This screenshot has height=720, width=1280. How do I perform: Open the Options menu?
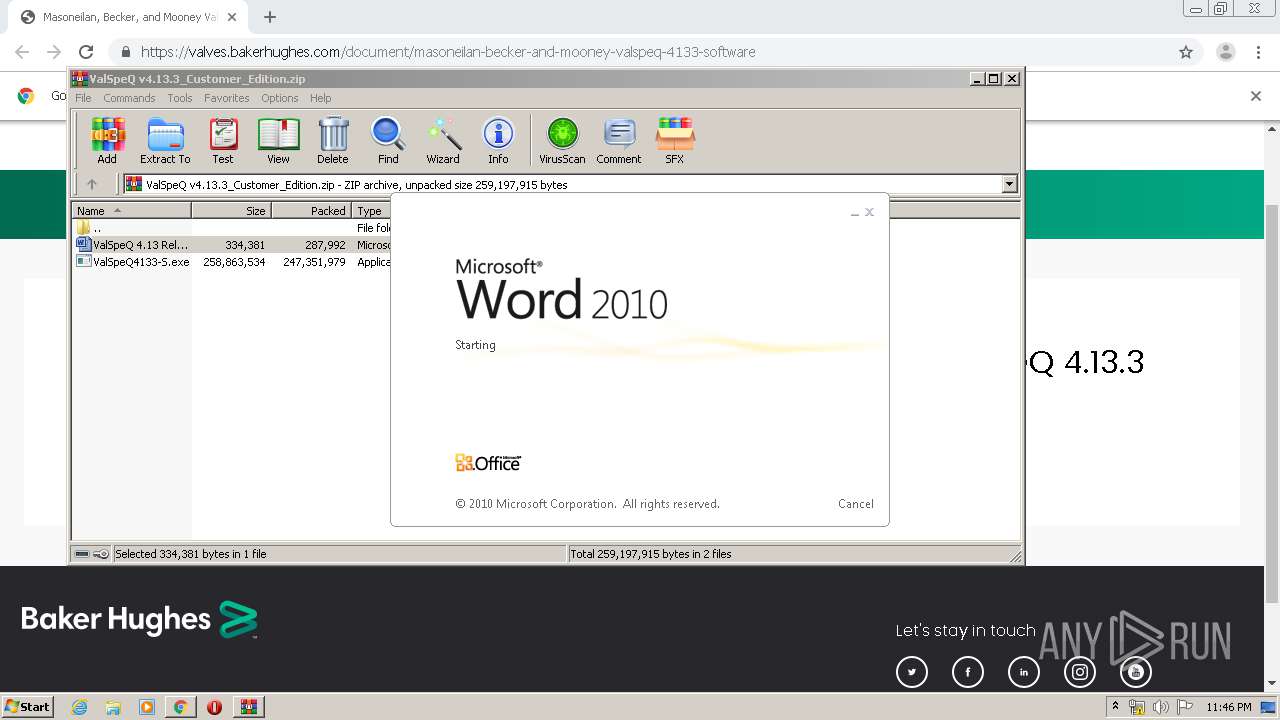[x=280, y=98]
